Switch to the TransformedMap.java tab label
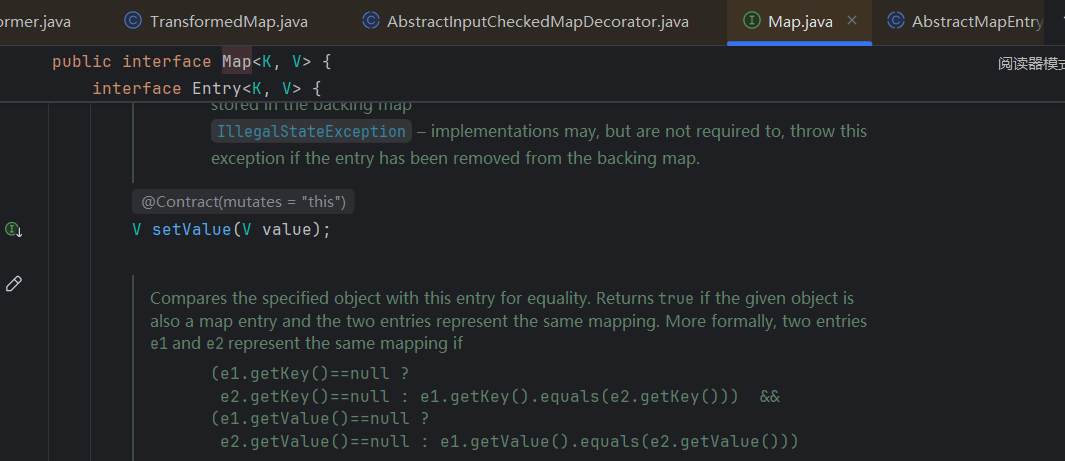 (x=228, y=21)
